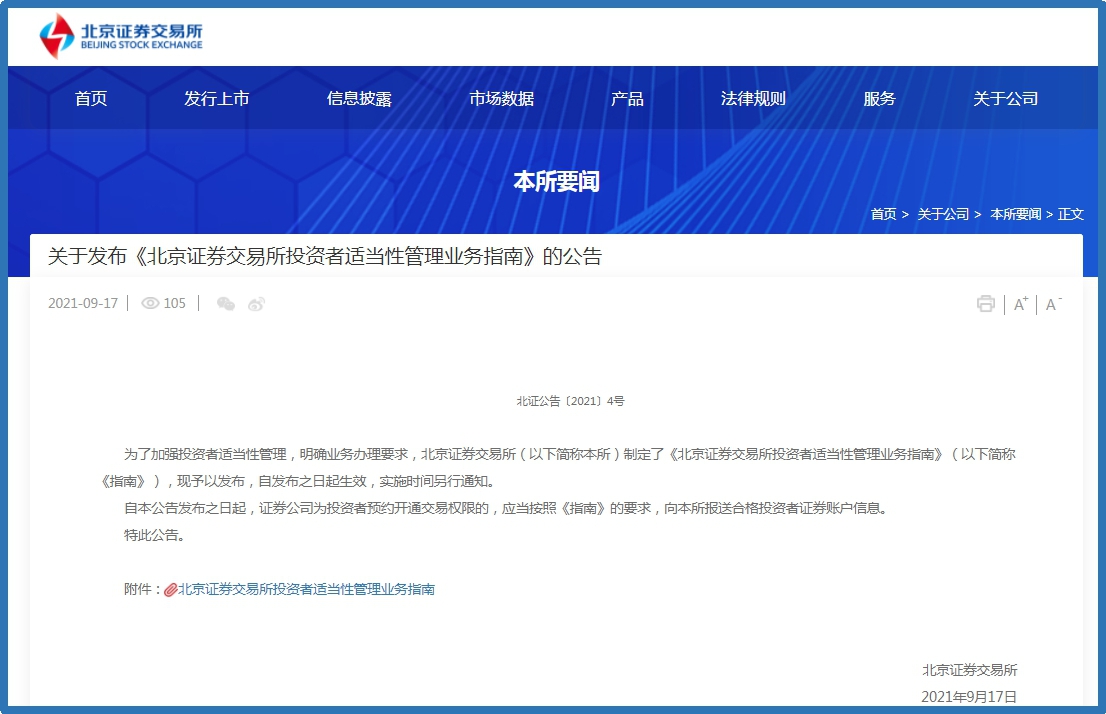Increase font size with A+ icon
This screenshot has width=1106, height=714.
click(x=1021, y=304)
